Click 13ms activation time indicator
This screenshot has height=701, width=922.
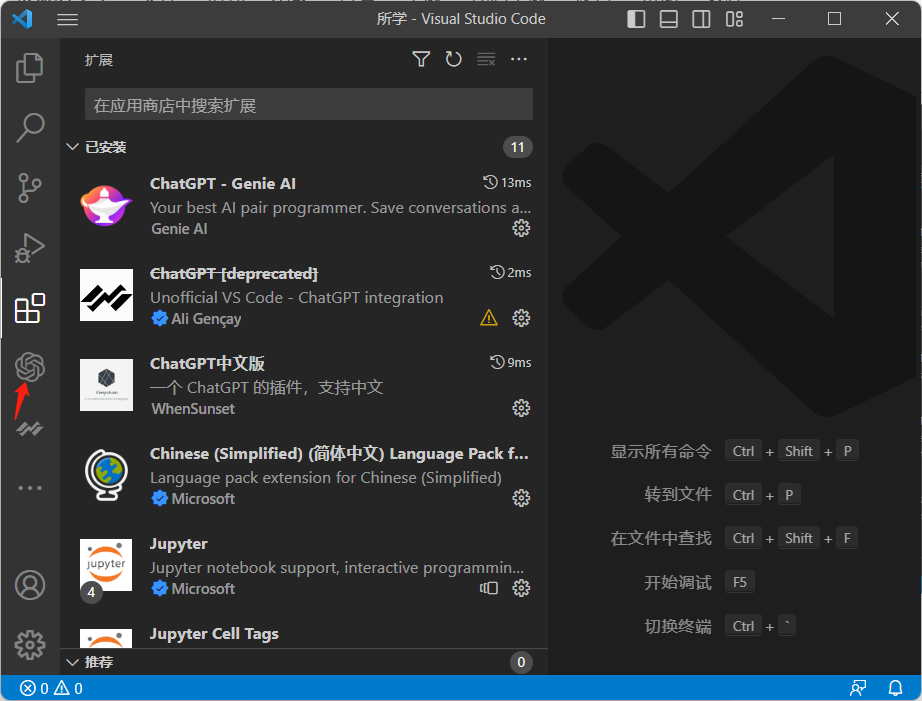pyautogui.click(x=507, y=183)
